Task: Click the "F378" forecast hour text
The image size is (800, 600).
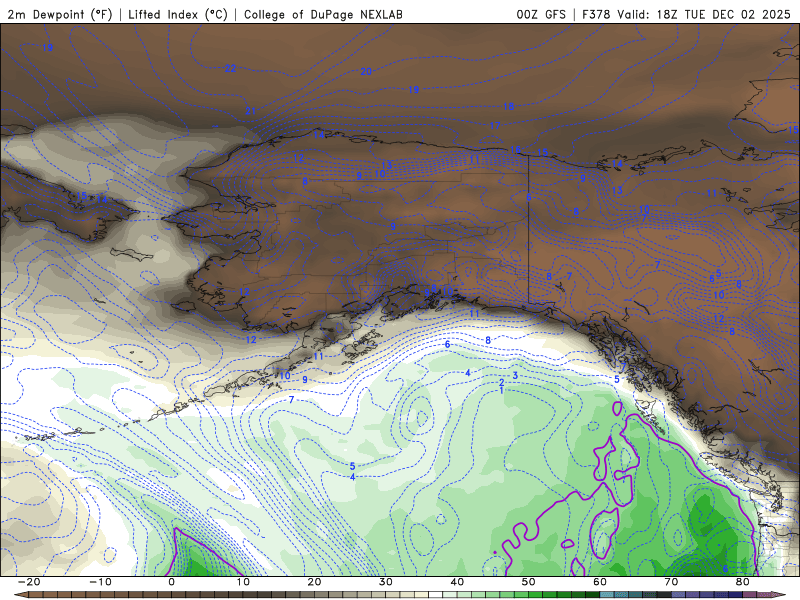Action: (596, 14)
